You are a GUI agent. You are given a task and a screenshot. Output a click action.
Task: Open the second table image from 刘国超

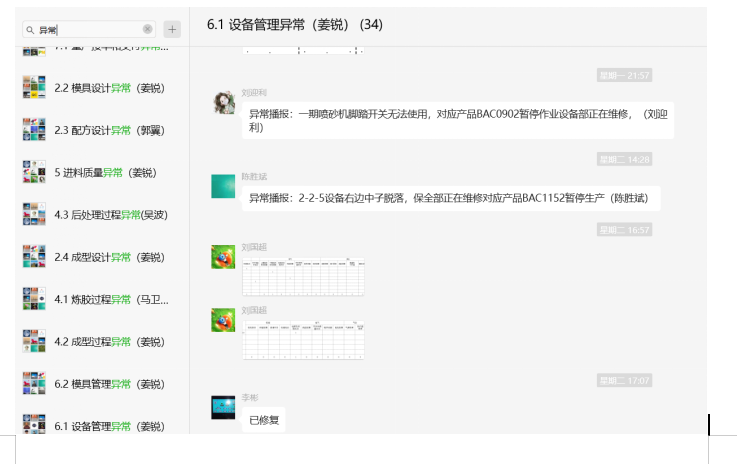(303, 339)
